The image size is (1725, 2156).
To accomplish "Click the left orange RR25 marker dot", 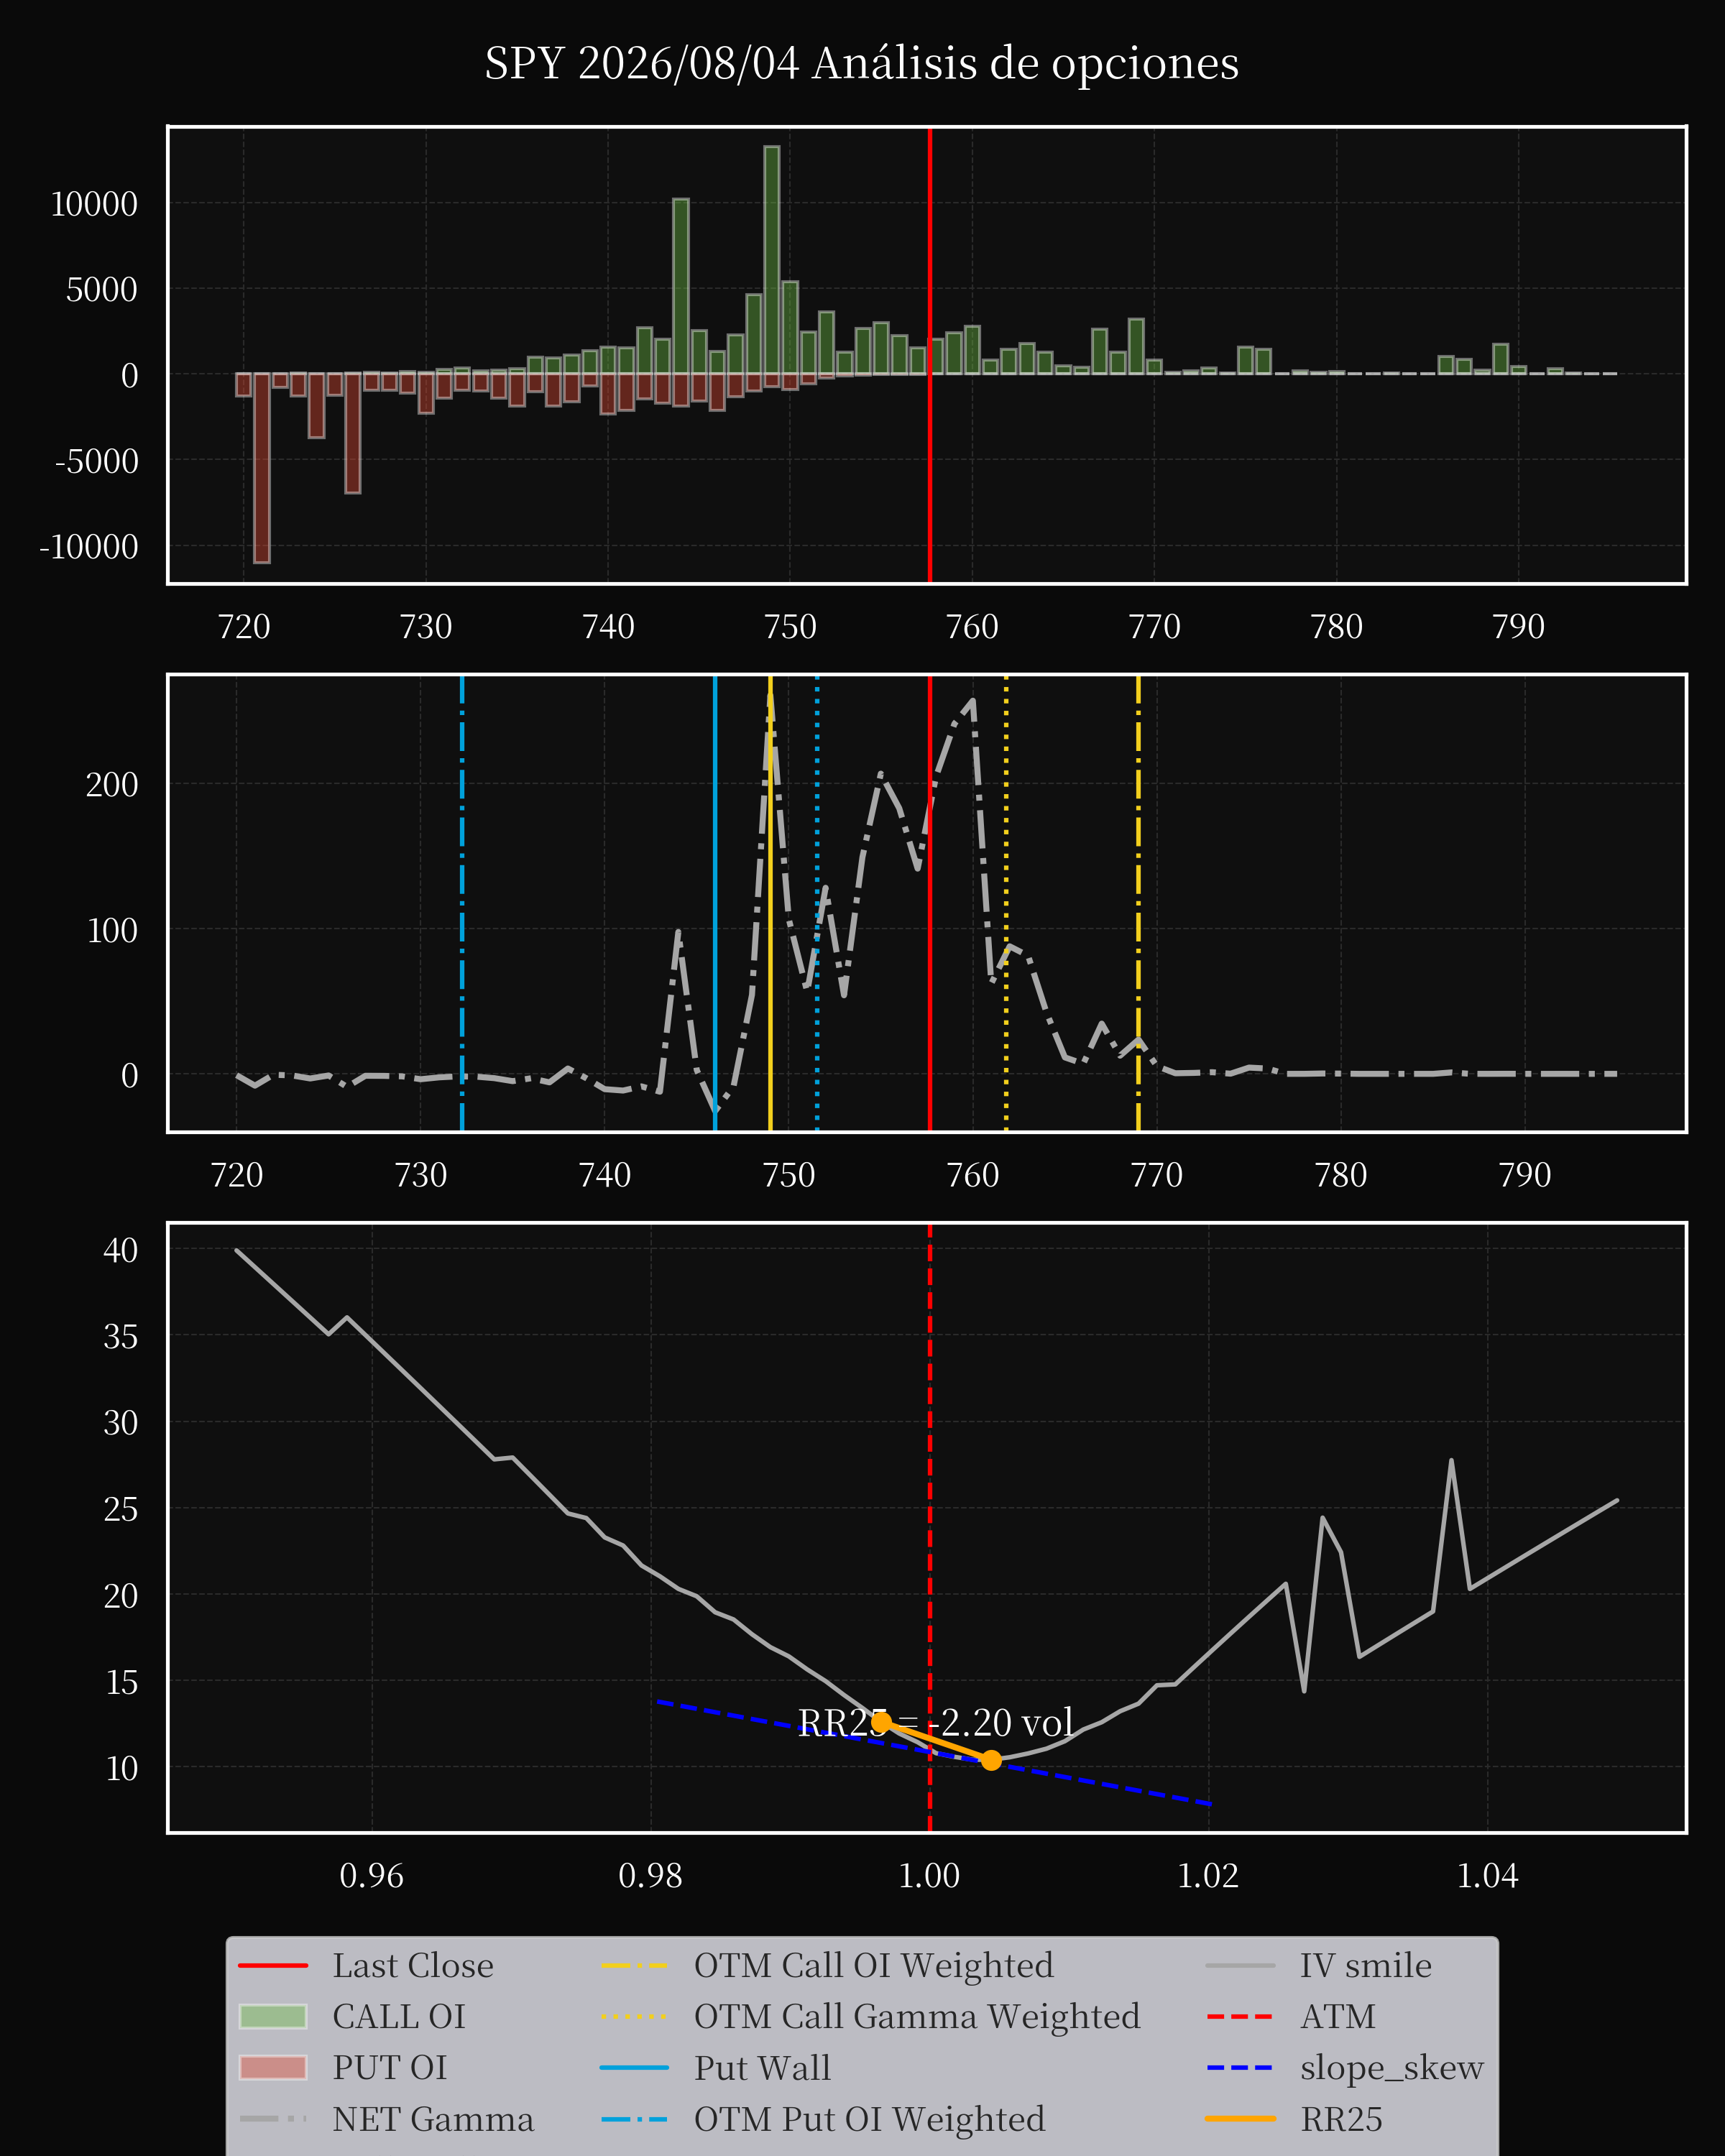I will pos(881,1722).
